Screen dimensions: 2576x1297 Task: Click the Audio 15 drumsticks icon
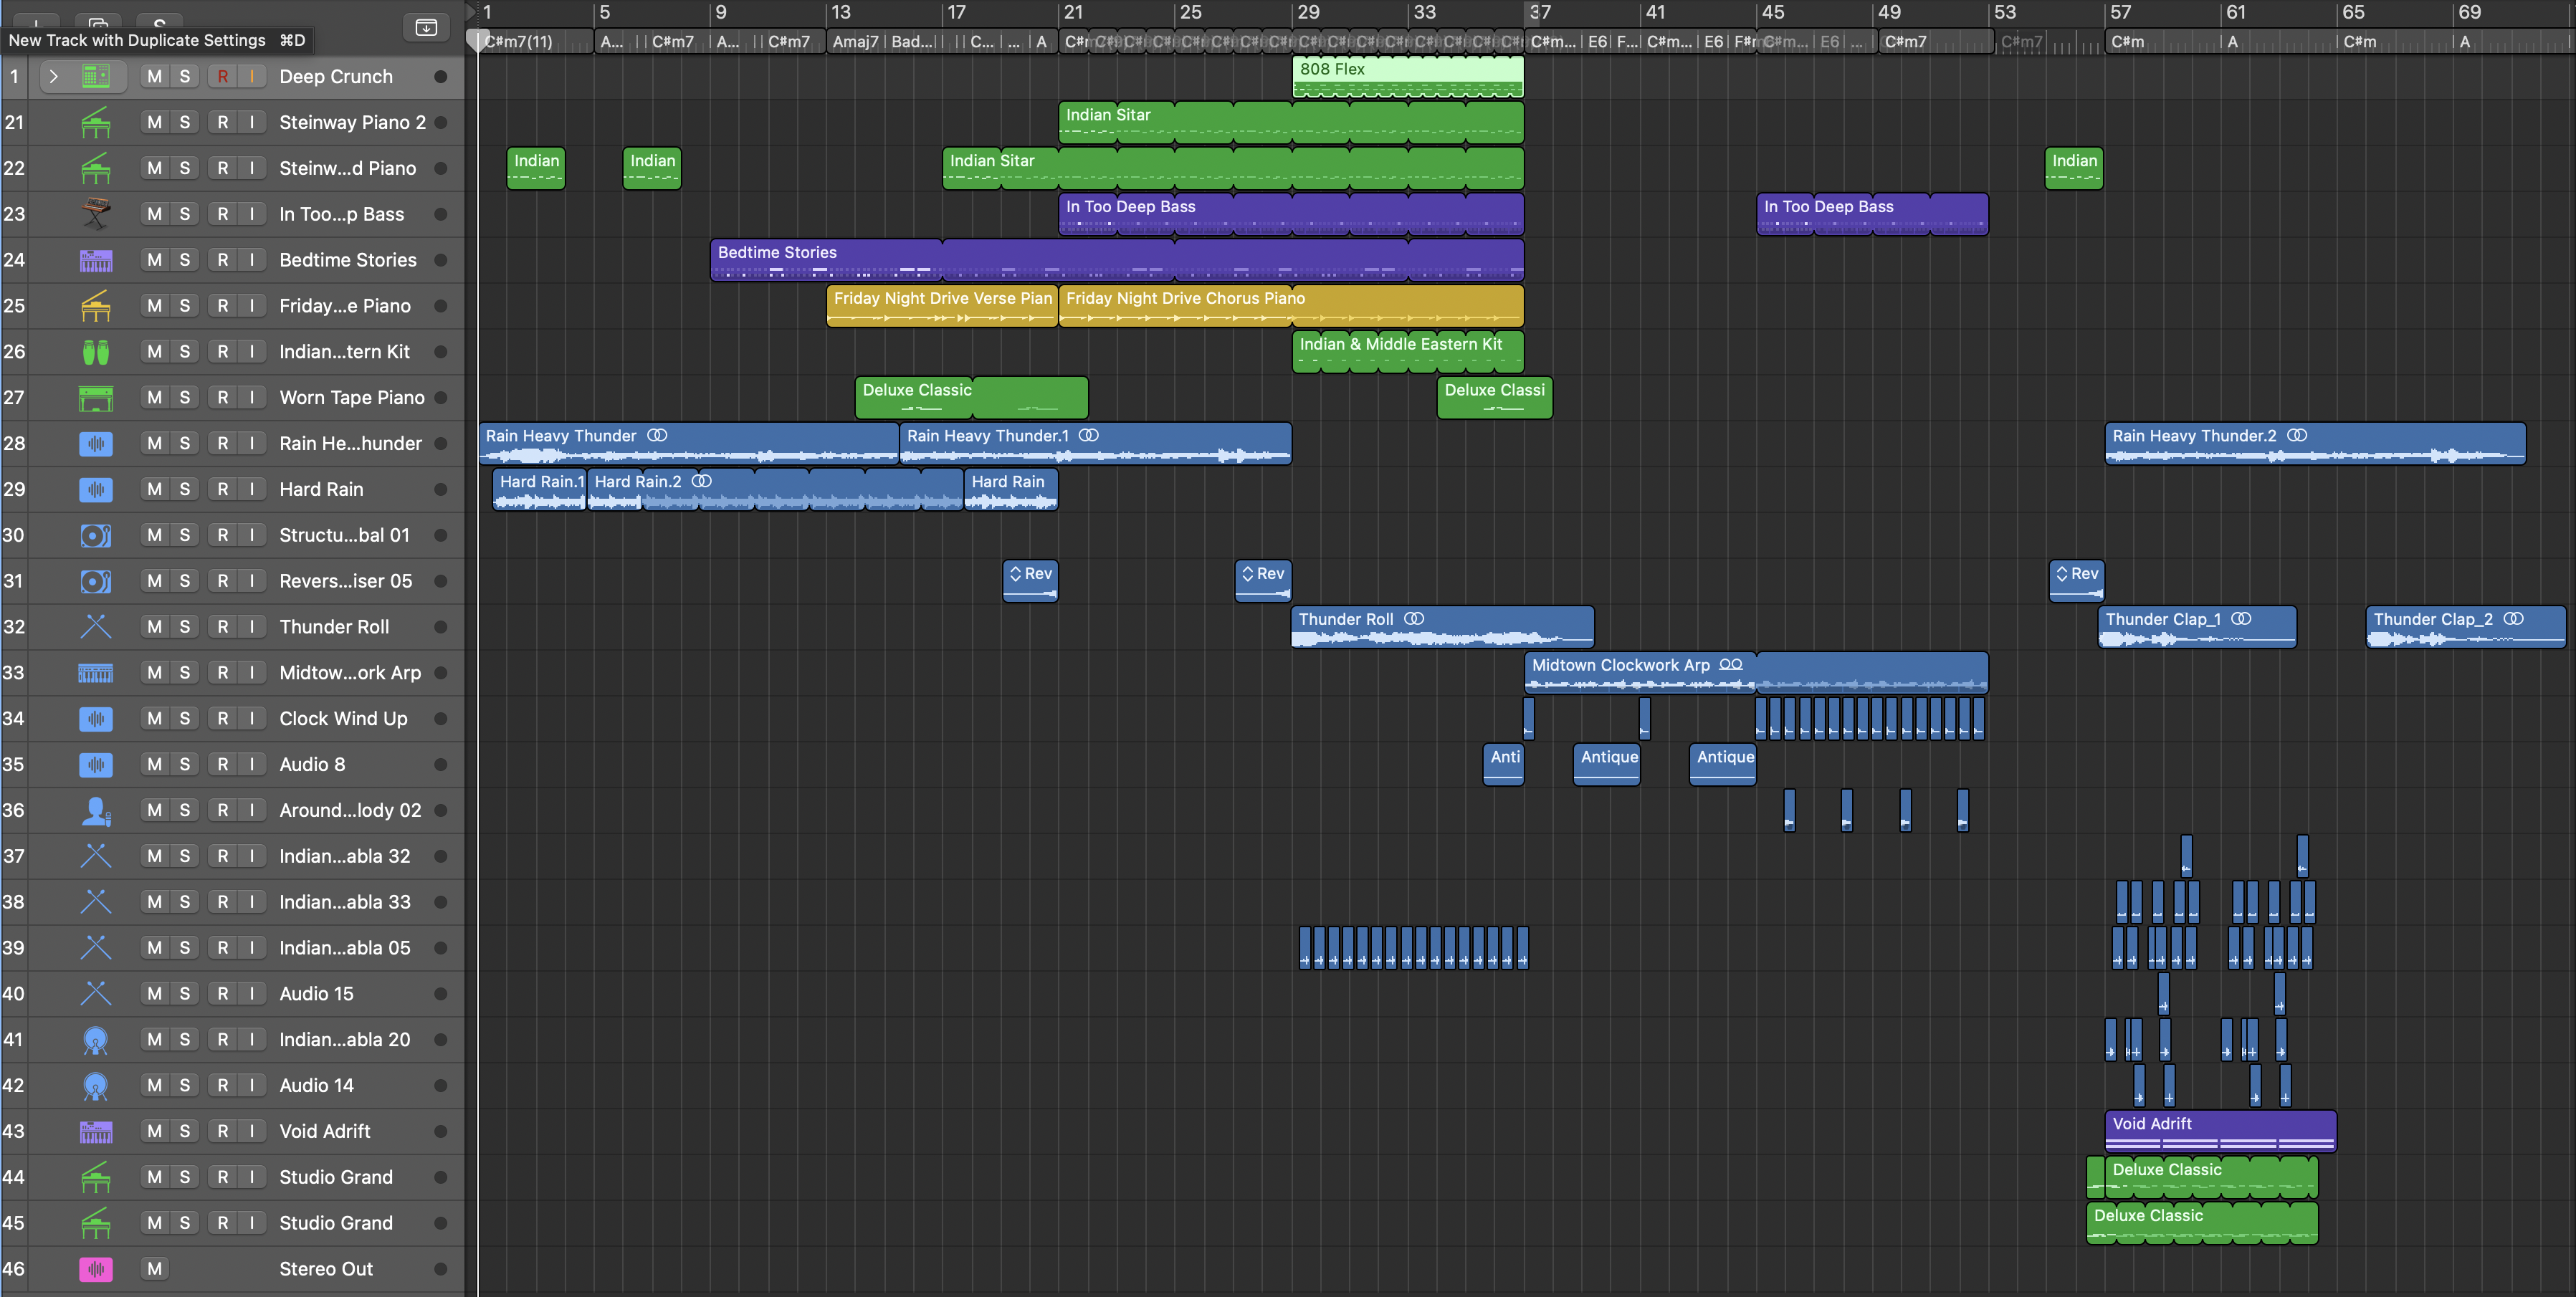(x=96, y=994)
